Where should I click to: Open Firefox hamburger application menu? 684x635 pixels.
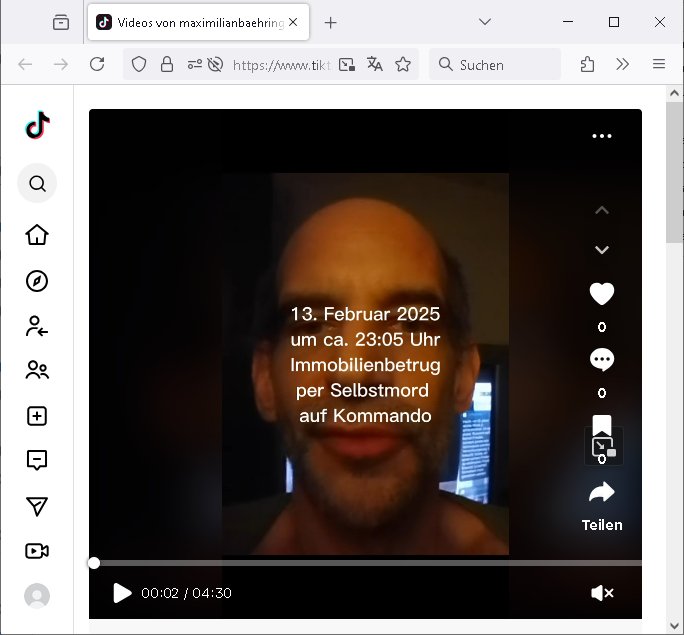point(658,64)
